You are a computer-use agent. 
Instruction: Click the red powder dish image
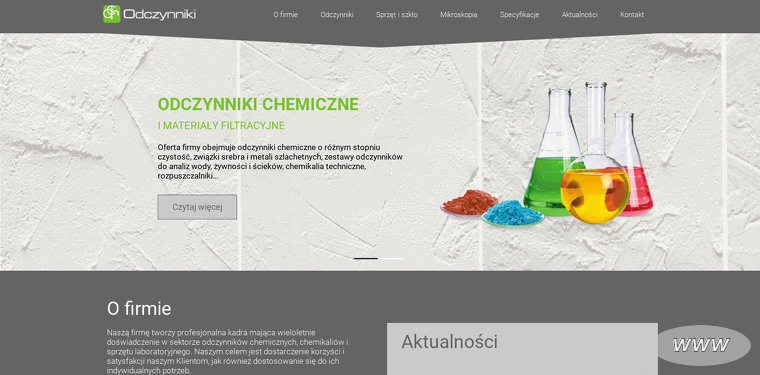[470, 203]
